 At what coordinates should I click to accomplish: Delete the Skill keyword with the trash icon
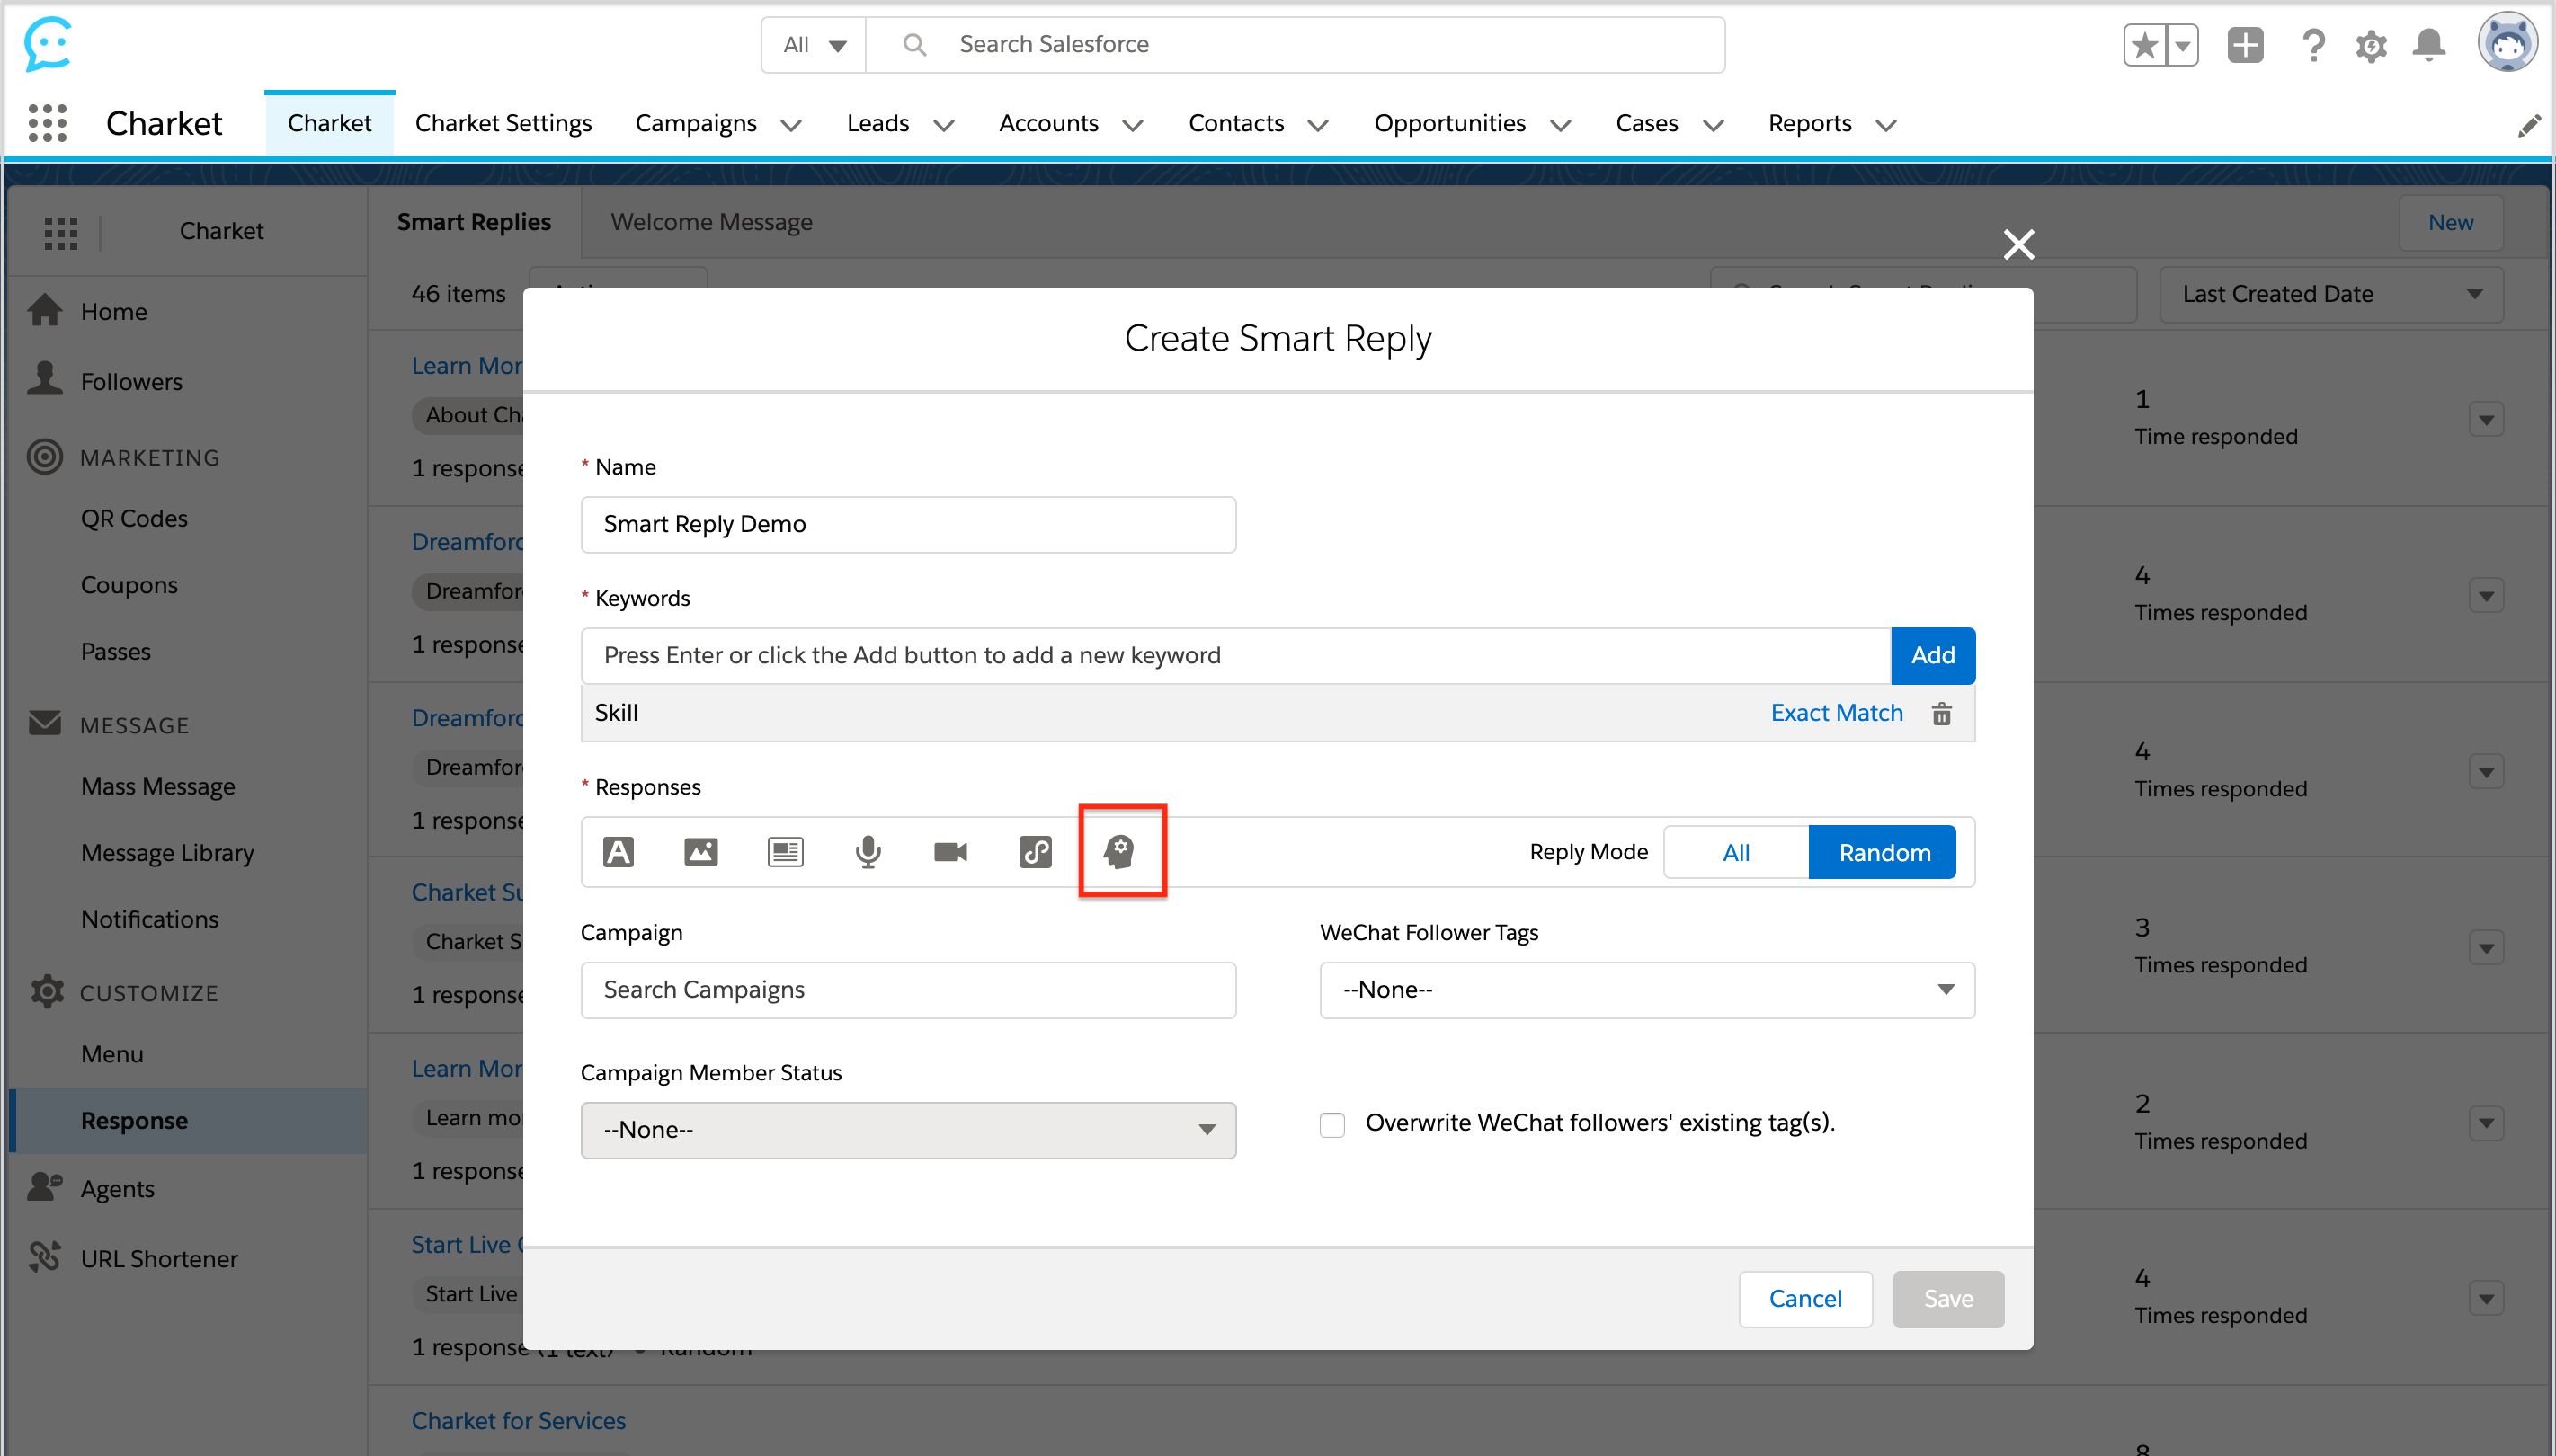point(1941,713)
